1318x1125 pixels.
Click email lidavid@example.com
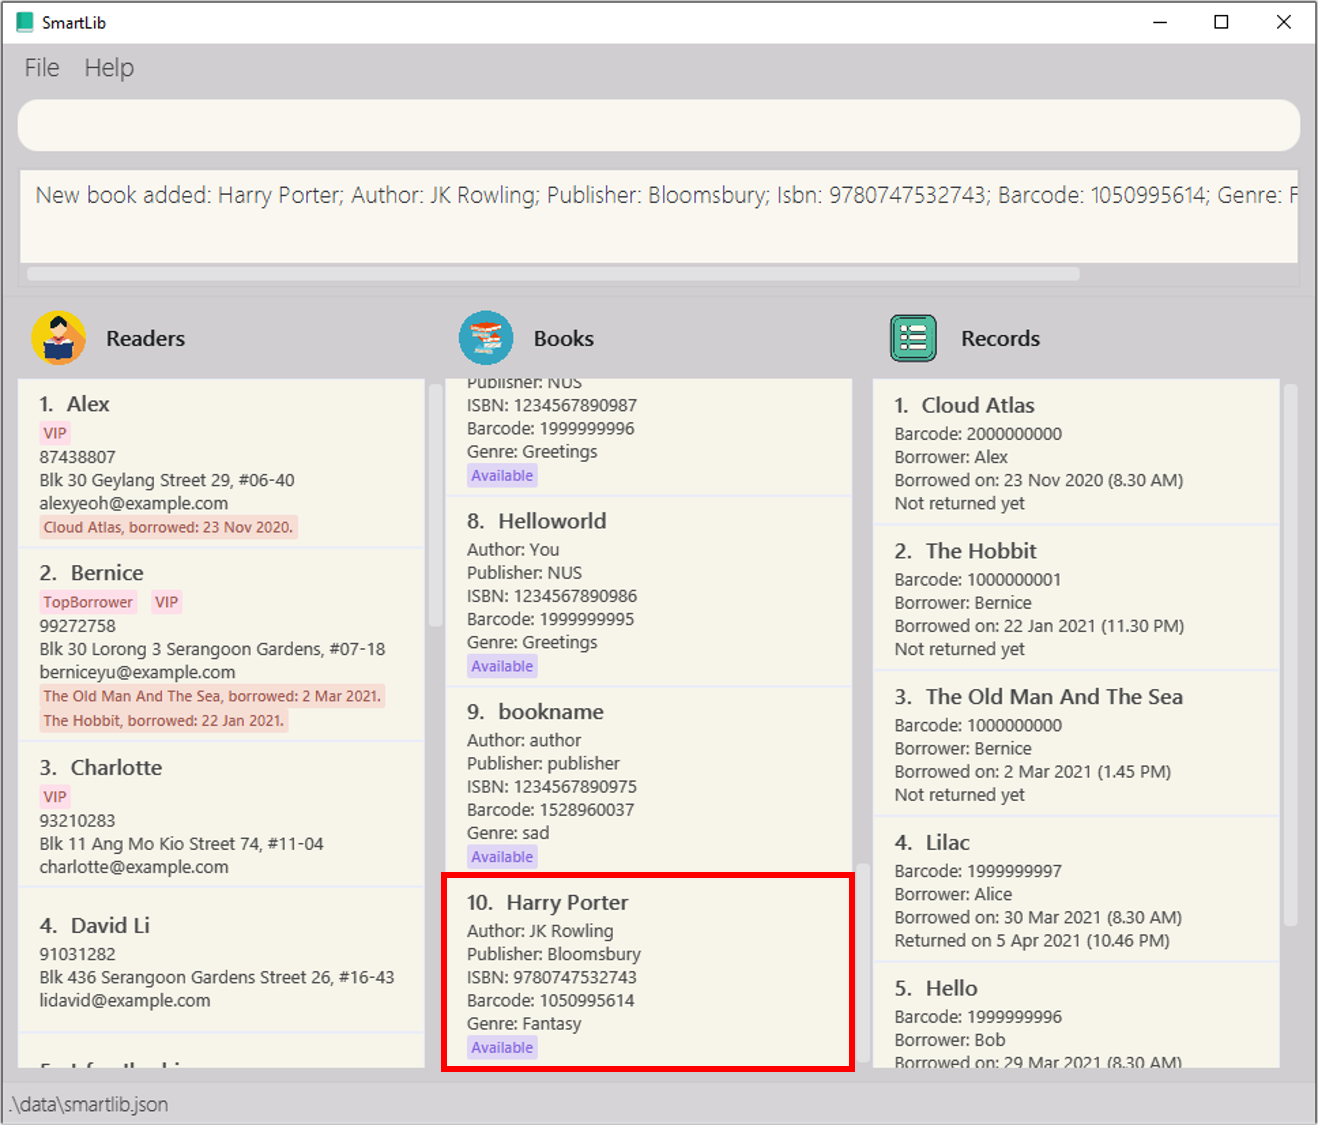point(125,1000)
